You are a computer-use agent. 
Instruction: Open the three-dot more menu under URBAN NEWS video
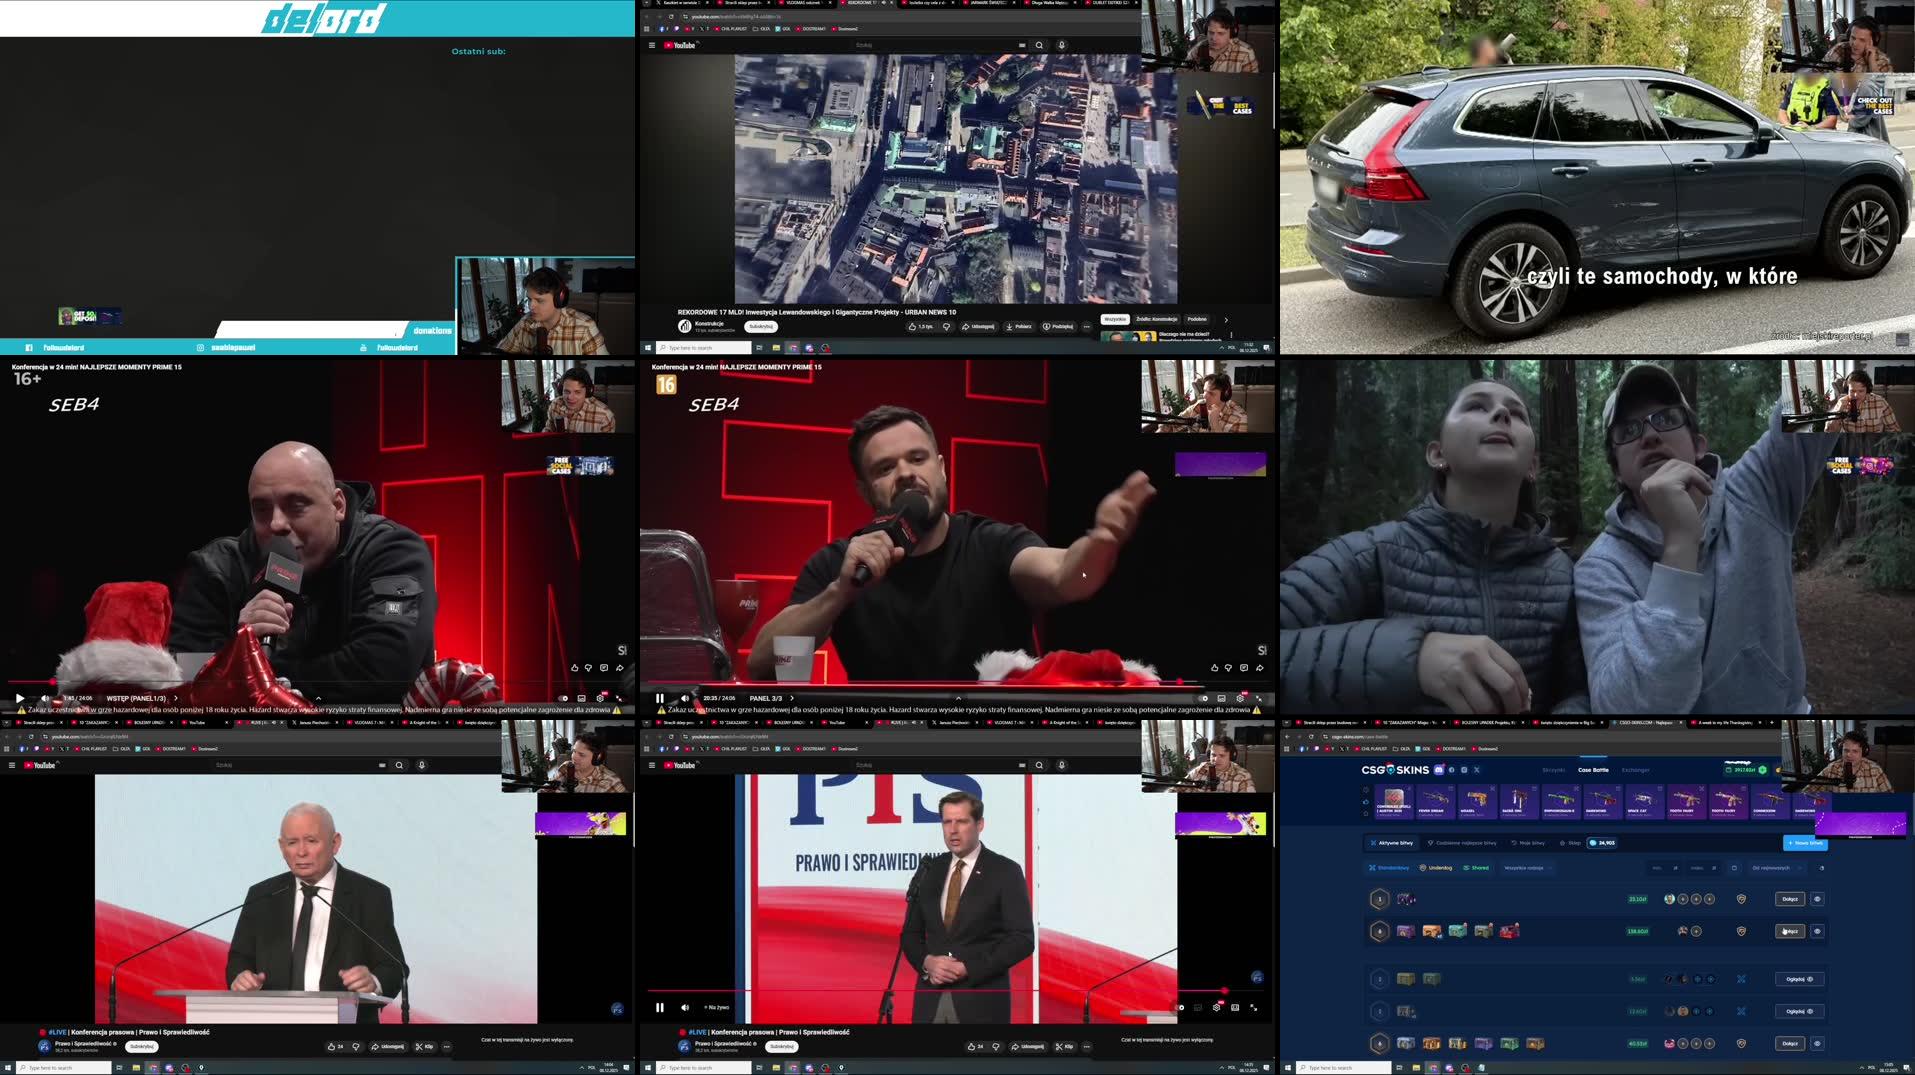click(1087, 326)
